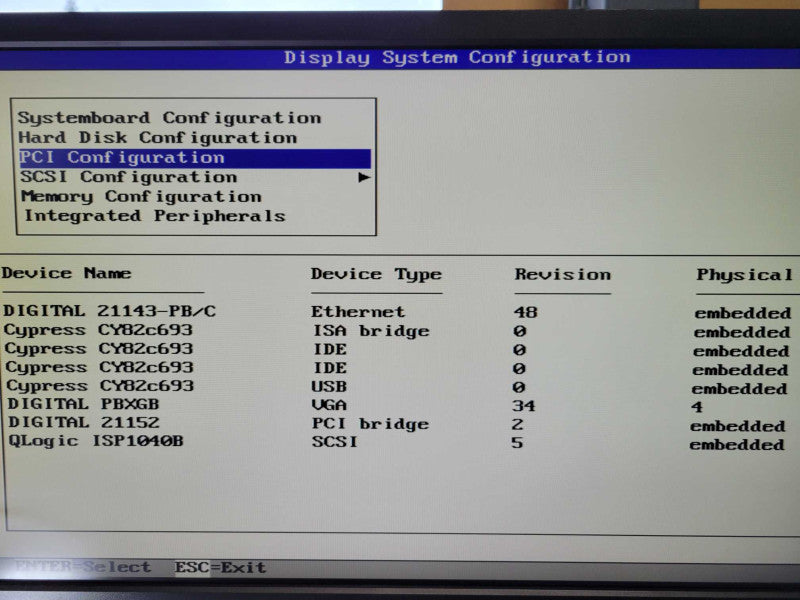800x600 pixels.
Task: Select highlighted PCI Configuration entry
Action: [195, 158]
